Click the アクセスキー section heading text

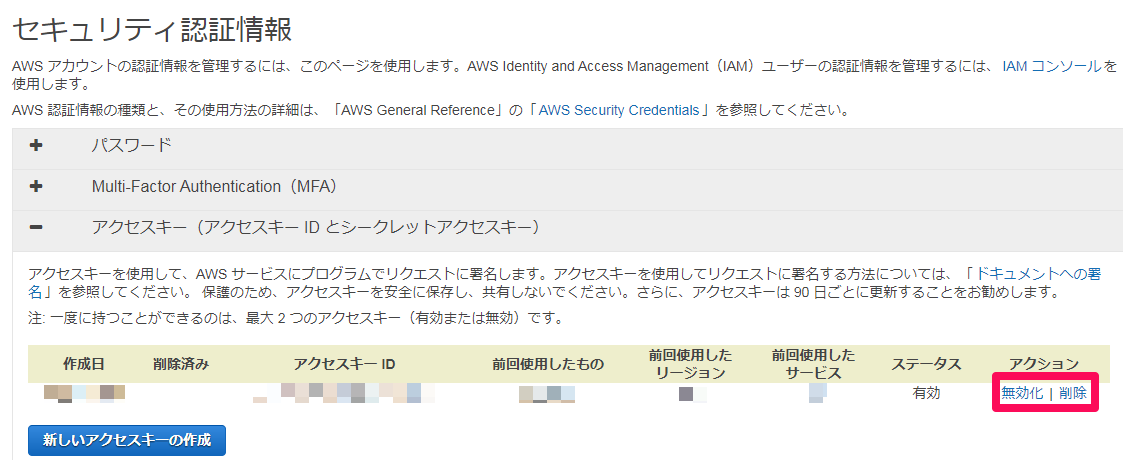click(x=316, y=228)
